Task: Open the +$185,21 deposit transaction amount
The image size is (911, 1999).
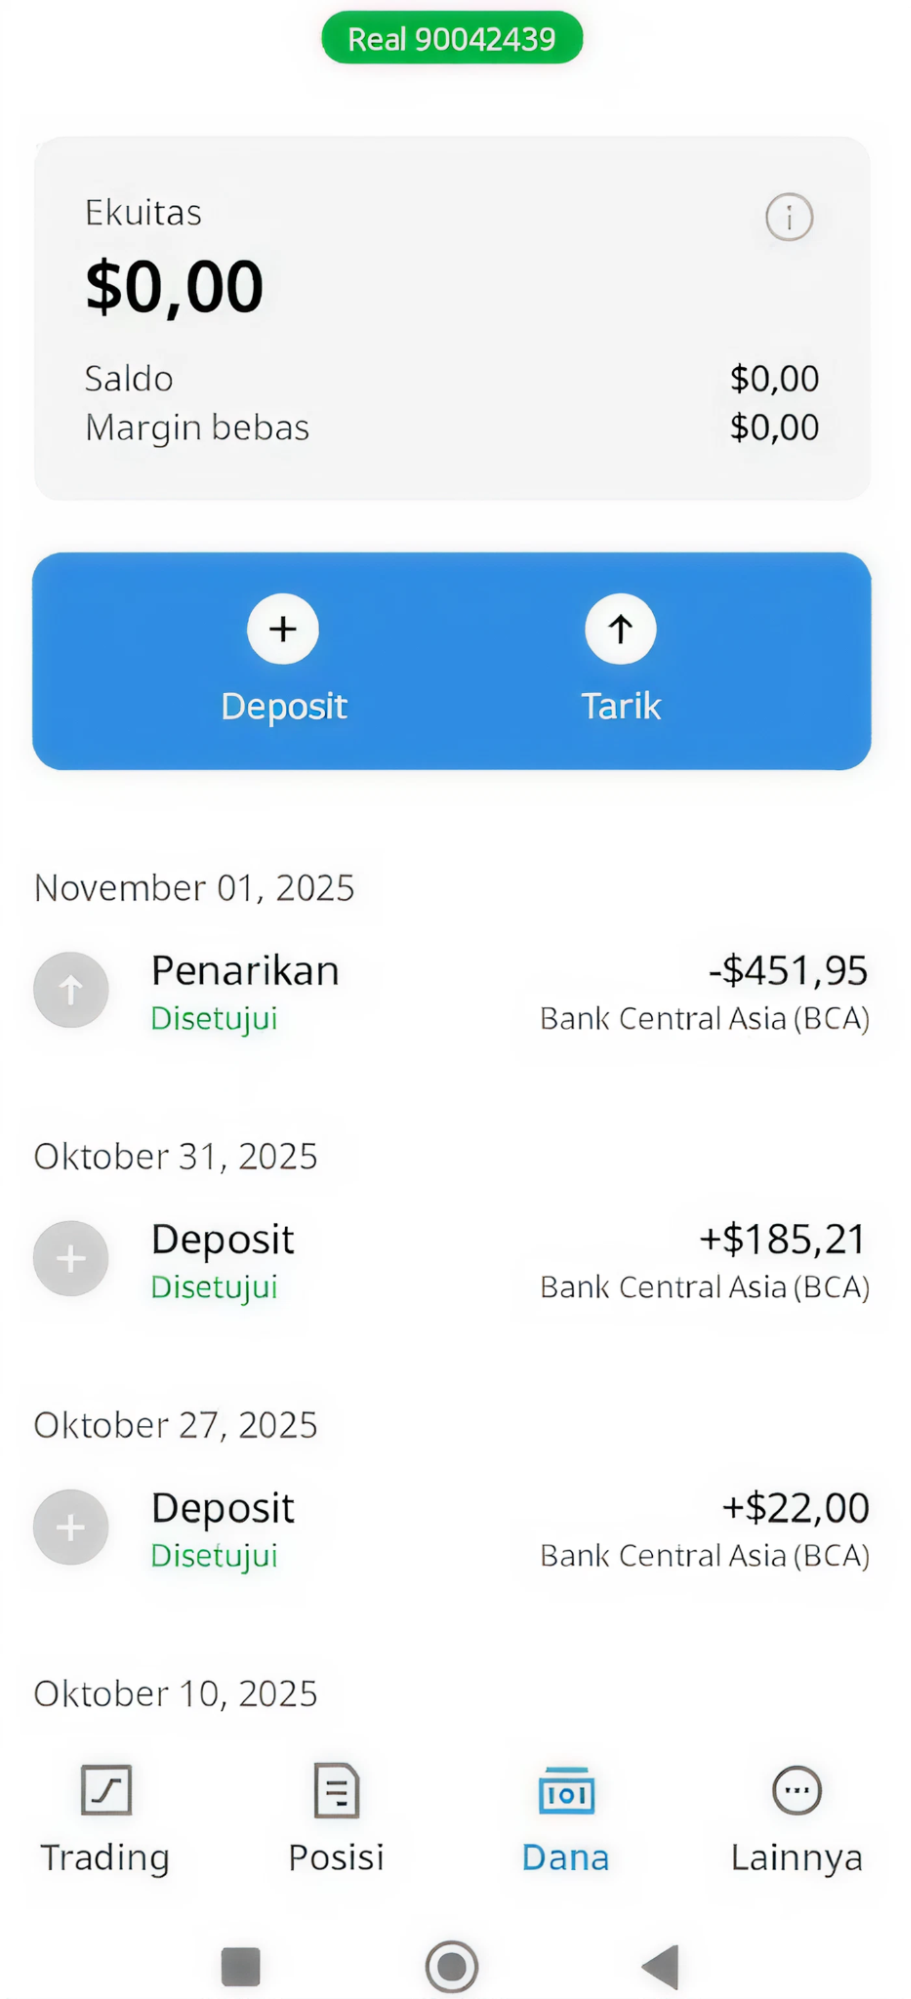Action: coord(782,1239)
